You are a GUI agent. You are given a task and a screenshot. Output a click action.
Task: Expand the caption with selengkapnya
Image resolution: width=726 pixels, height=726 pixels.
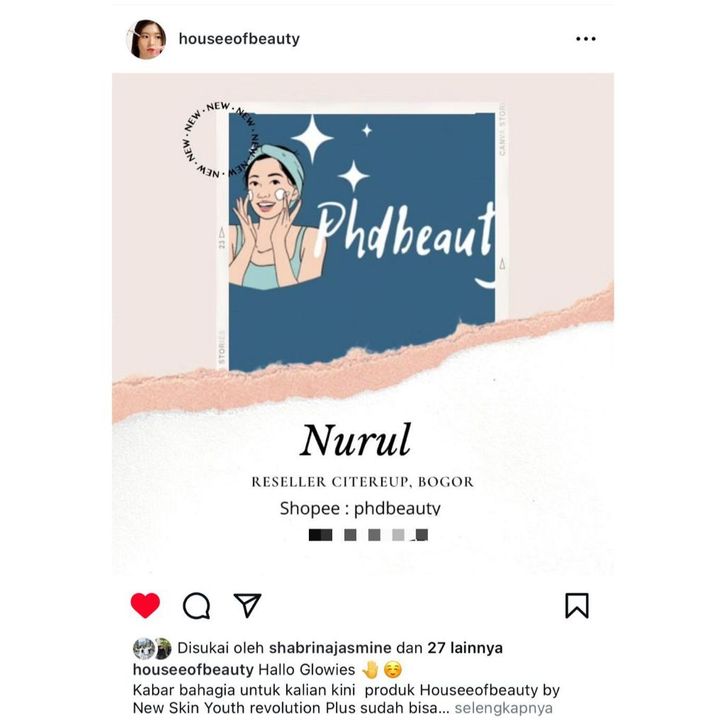pyautogui.click(x=503, y=708)
